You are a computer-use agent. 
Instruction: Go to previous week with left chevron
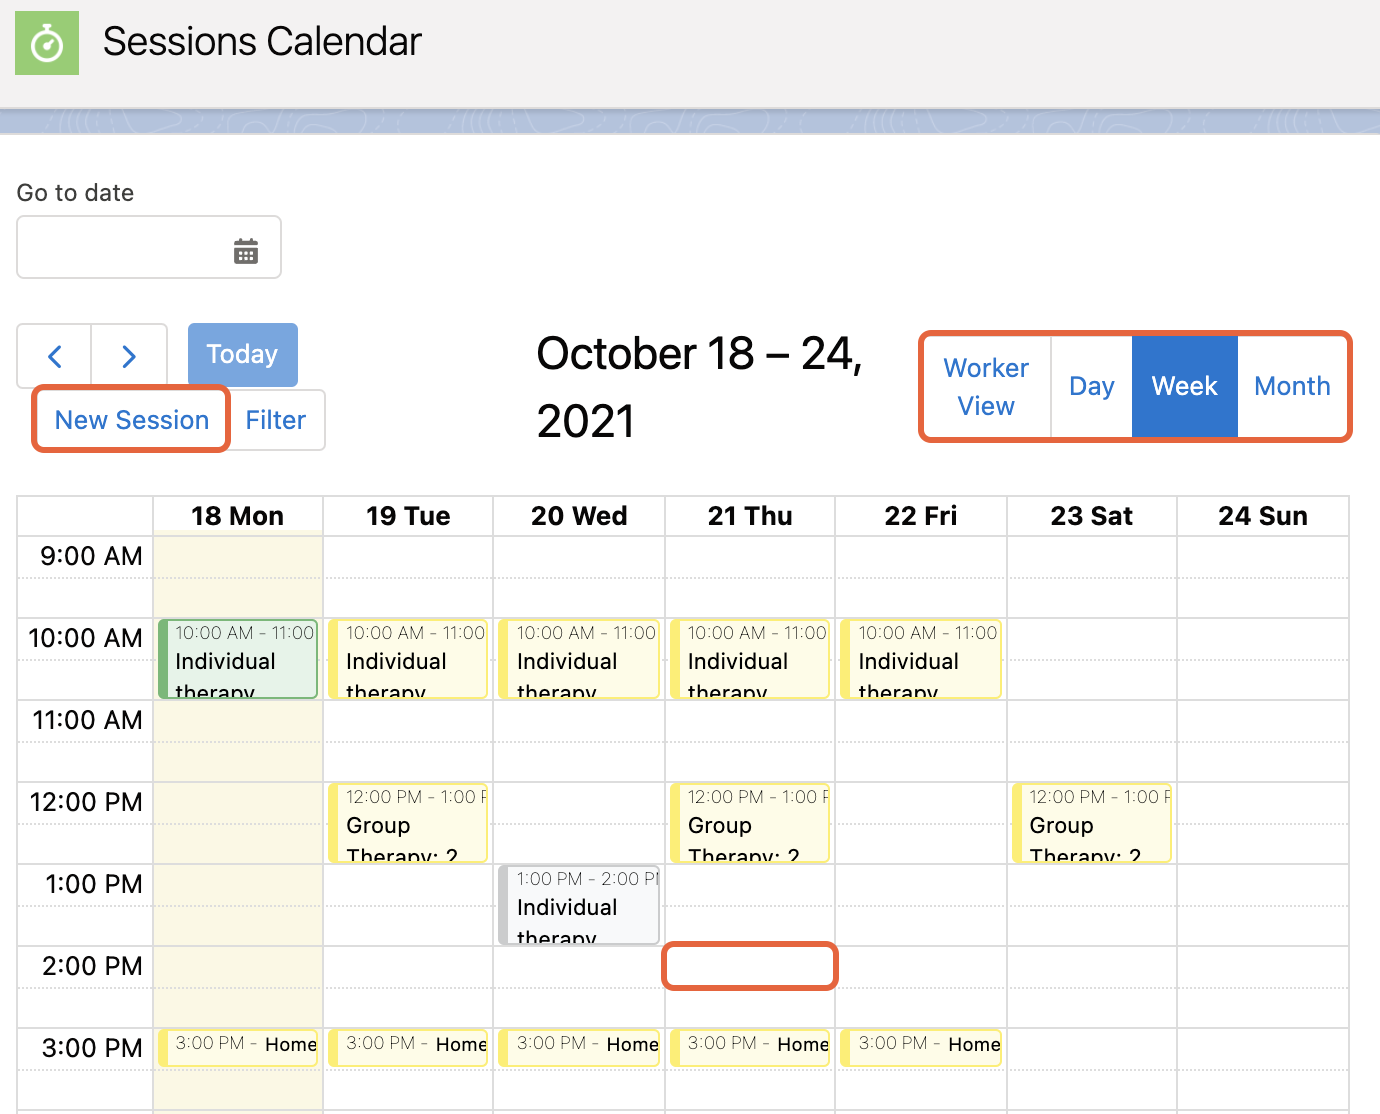(x=55, y=355)
